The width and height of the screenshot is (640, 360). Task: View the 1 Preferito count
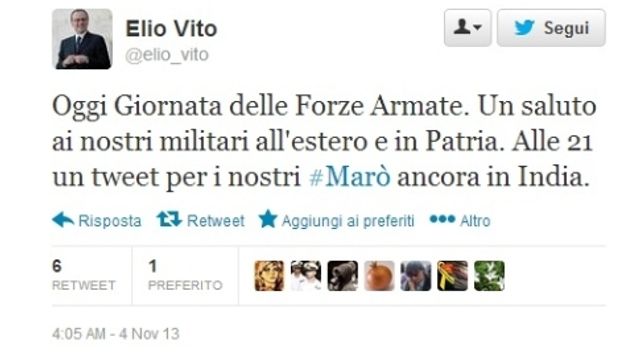(185, 276)
